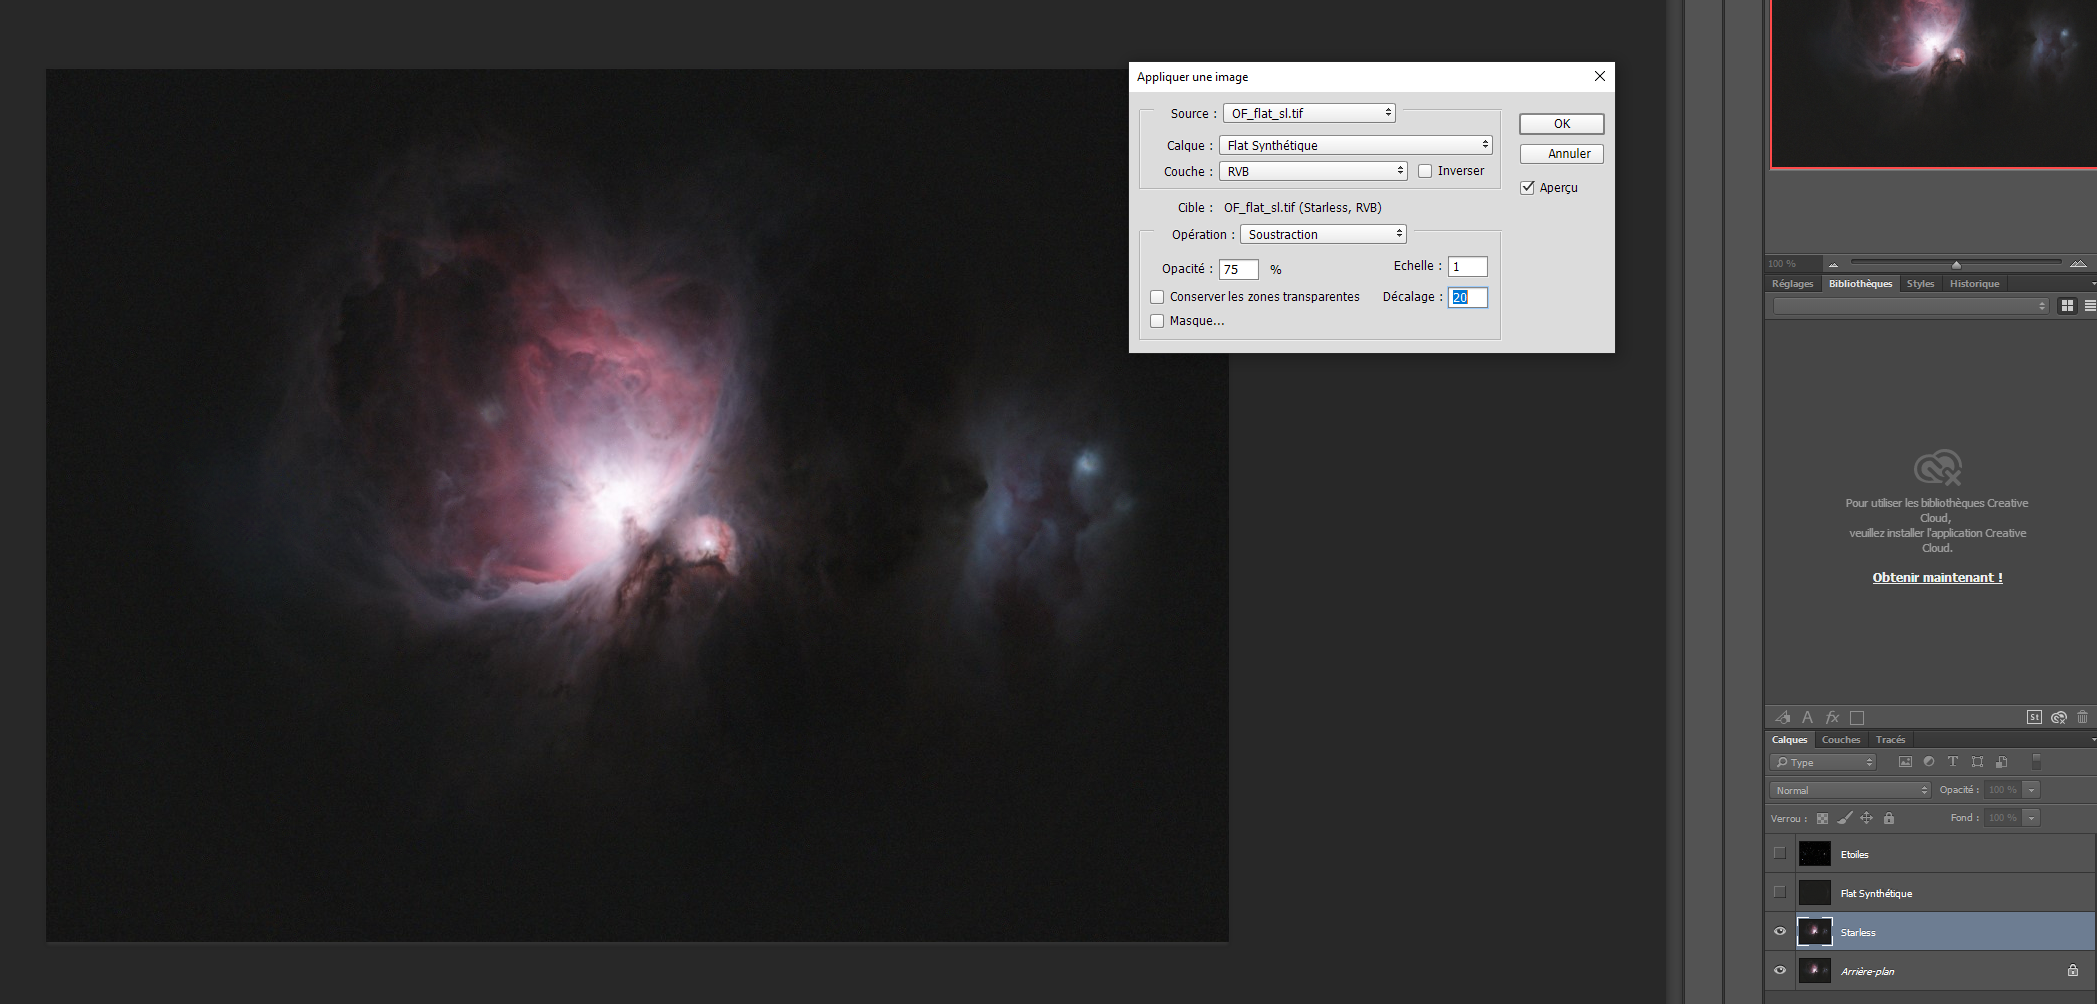
Task: Select the Bibliothèques tab
Action: coord(1860,284)
